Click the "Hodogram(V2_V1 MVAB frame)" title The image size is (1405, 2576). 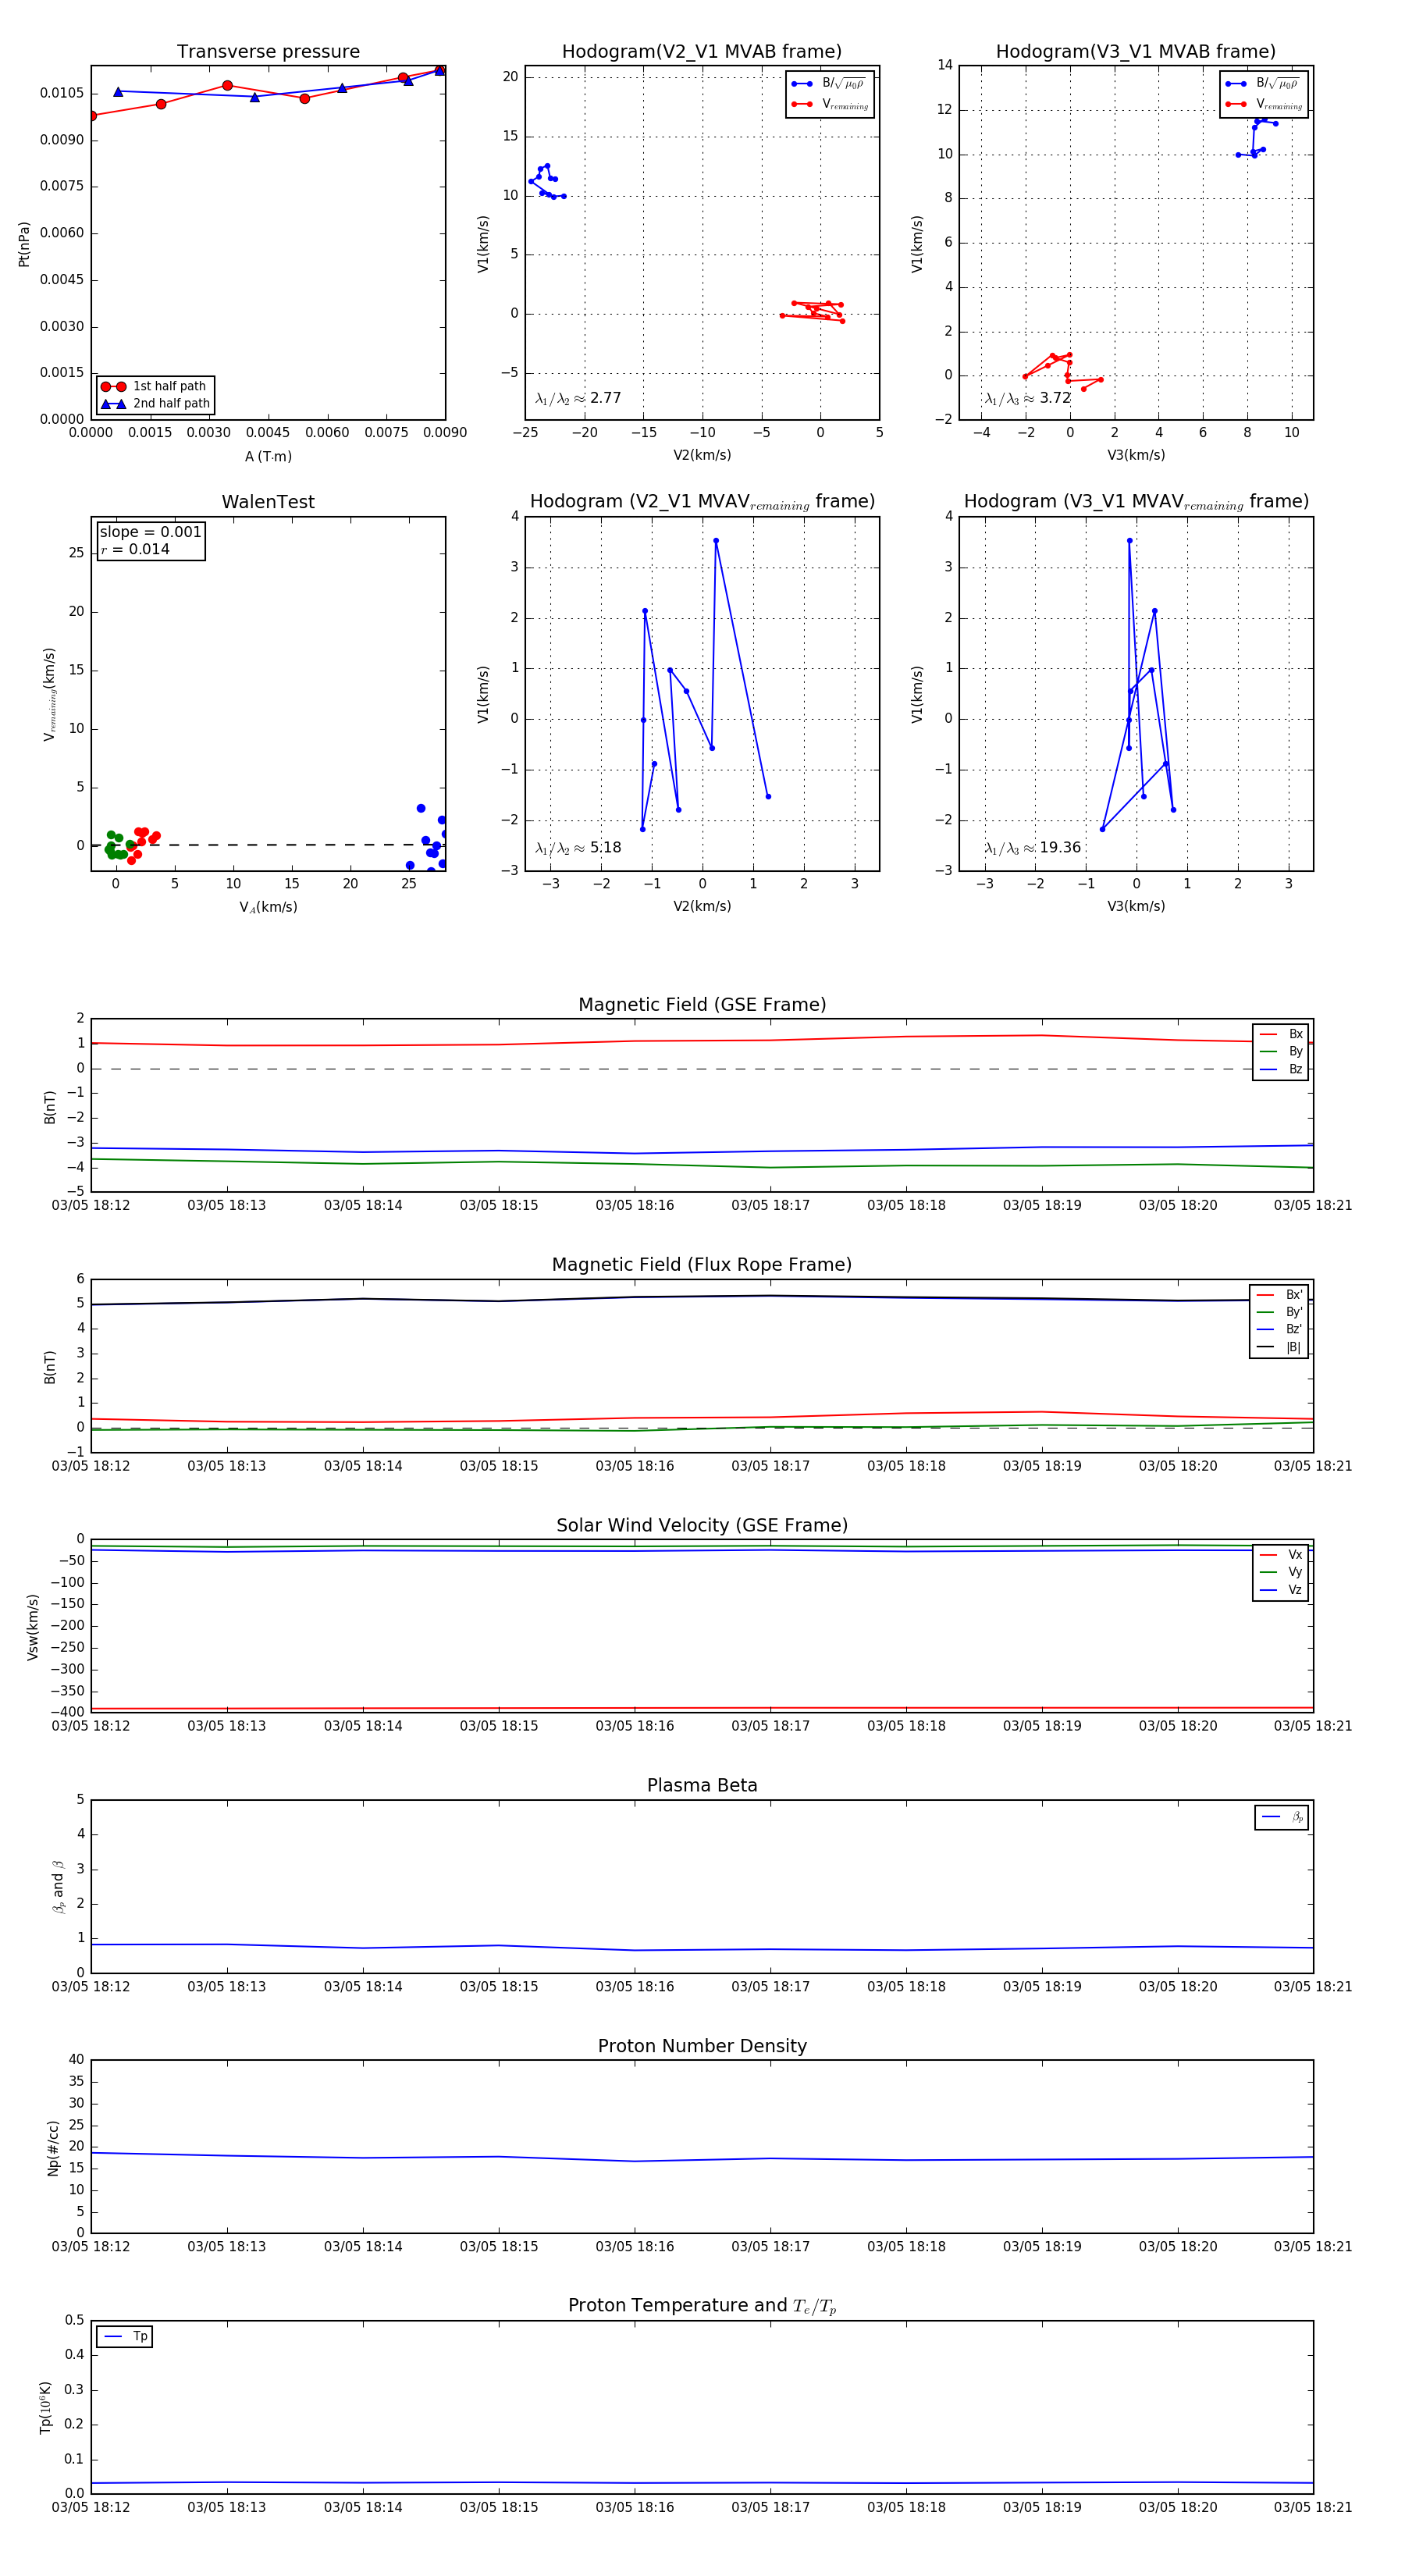(702, 52)
